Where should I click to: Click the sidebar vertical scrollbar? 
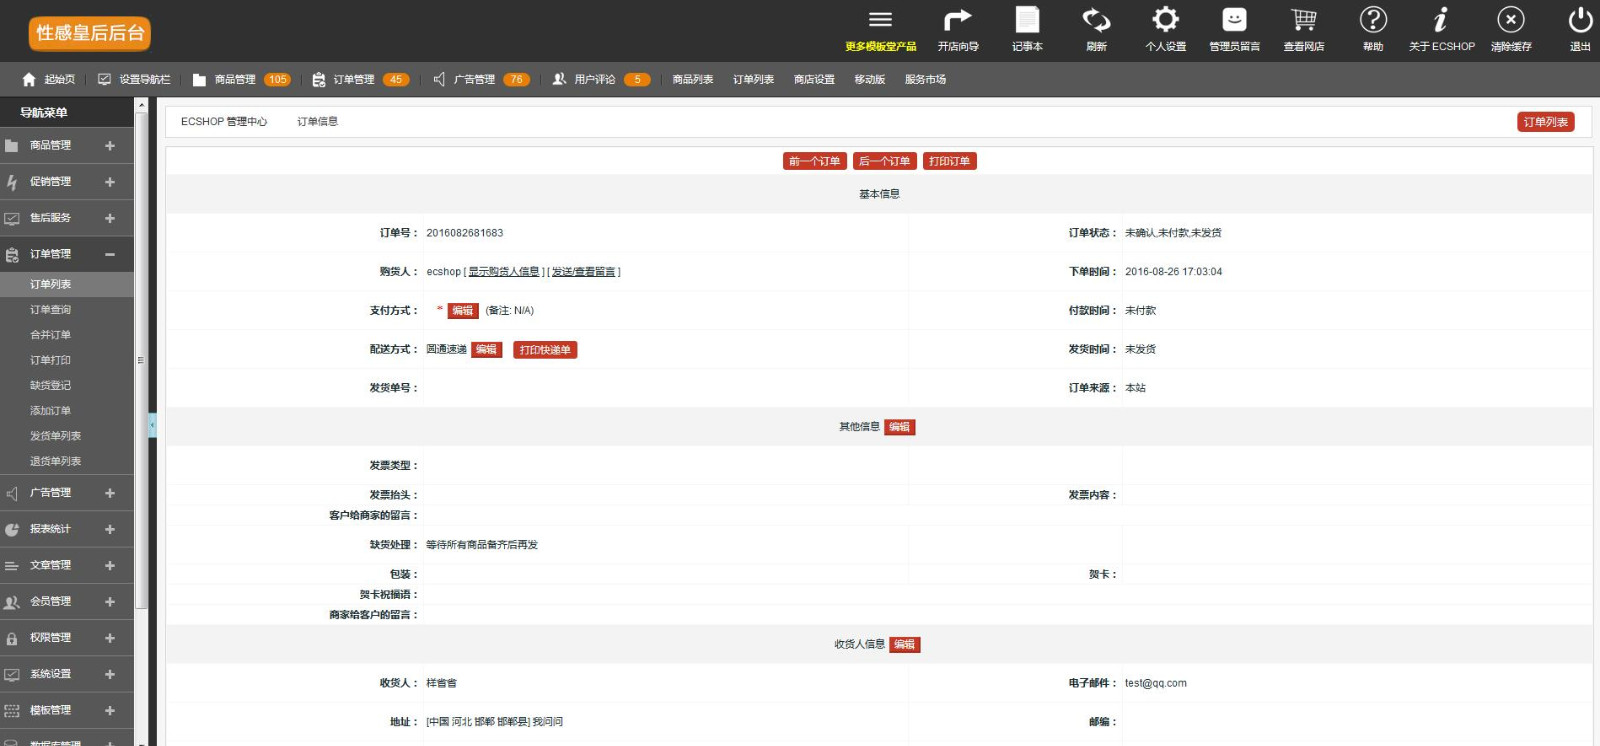coord(141,360)
